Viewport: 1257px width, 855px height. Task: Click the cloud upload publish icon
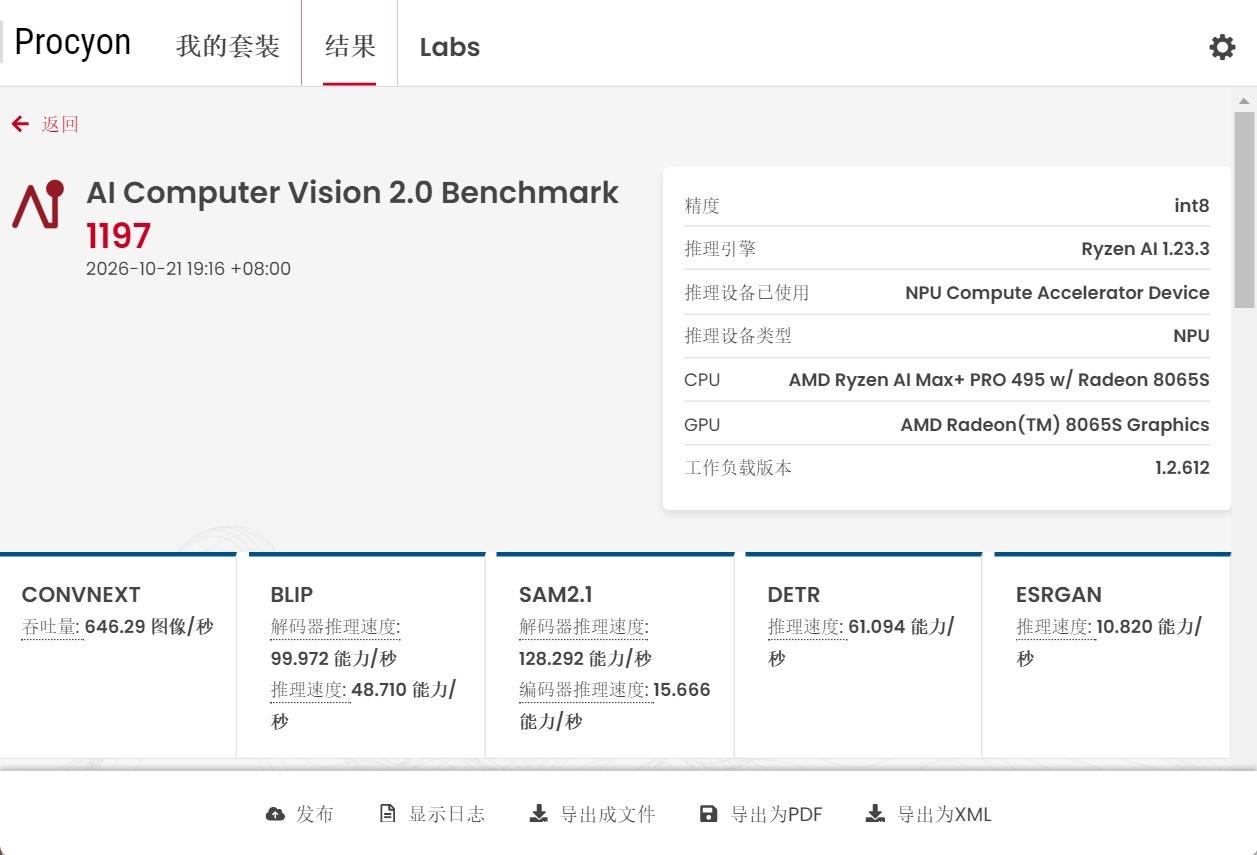pos(275,814)
